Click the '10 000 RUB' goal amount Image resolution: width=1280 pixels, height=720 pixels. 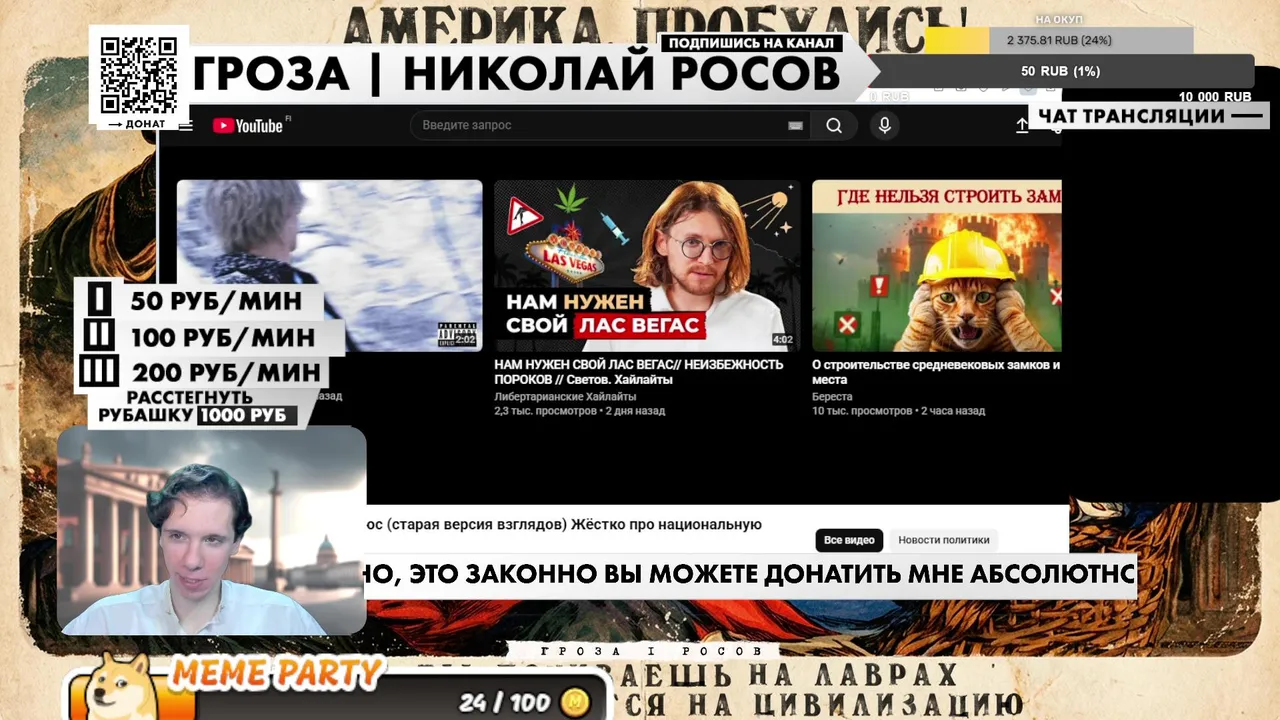click(1215, 97)
